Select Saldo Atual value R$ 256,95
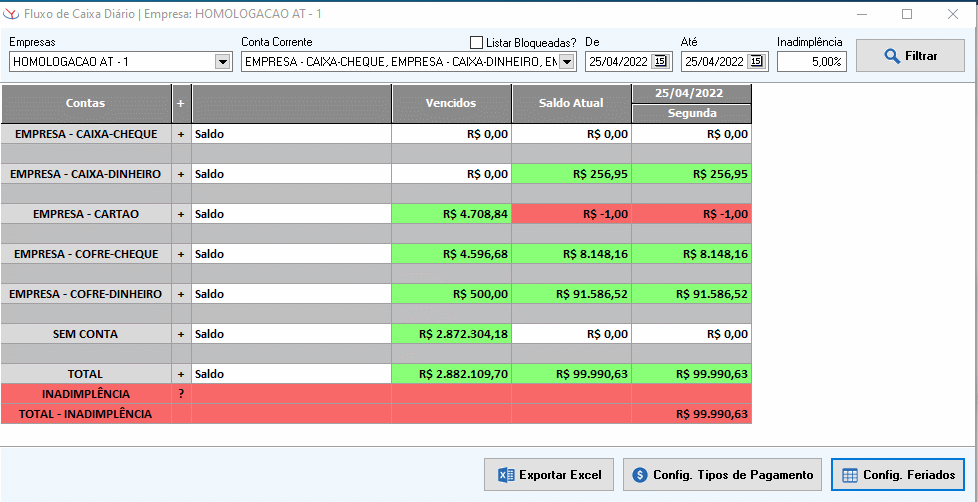This screenshot has height=502, width=978. point(571,174)
